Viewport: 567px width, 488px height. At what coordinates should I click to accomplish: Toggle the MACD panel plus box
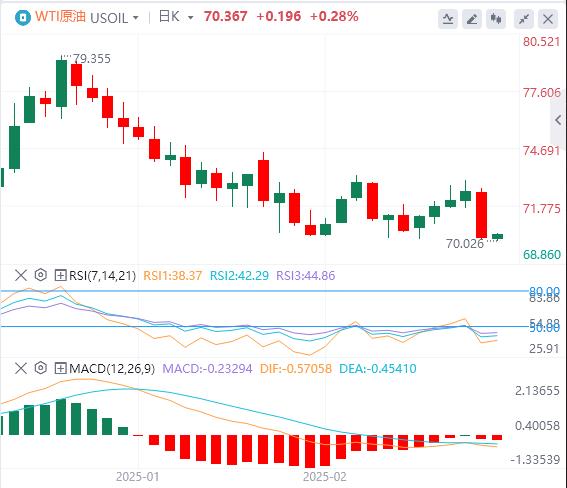pyautogui.click(x=60, y=368)
